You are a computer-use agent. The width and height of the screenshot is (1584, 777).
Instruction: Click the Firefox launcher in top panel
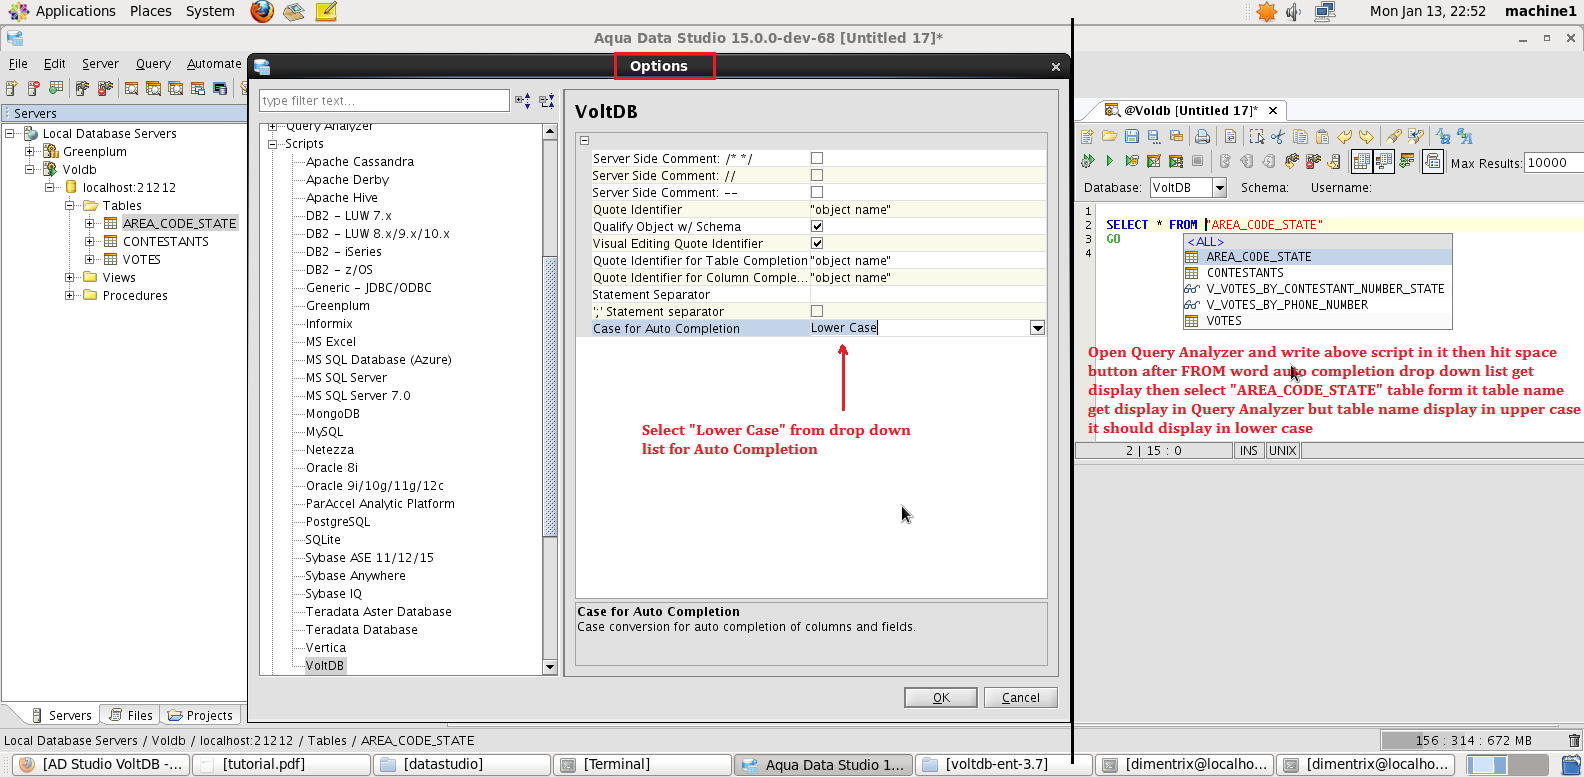click(x=262, y=11)
